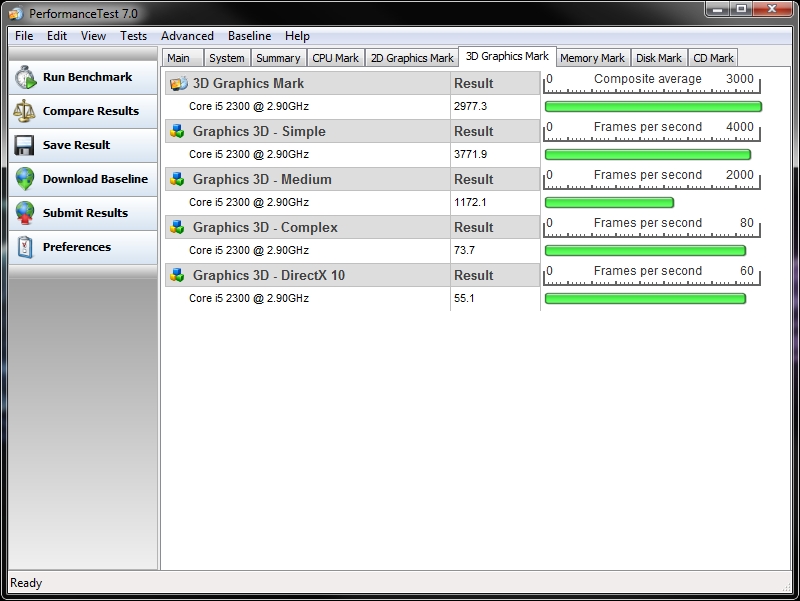The image size is (800, 601).
Task: Open the View menu
Action: click(x=93, y=36)
